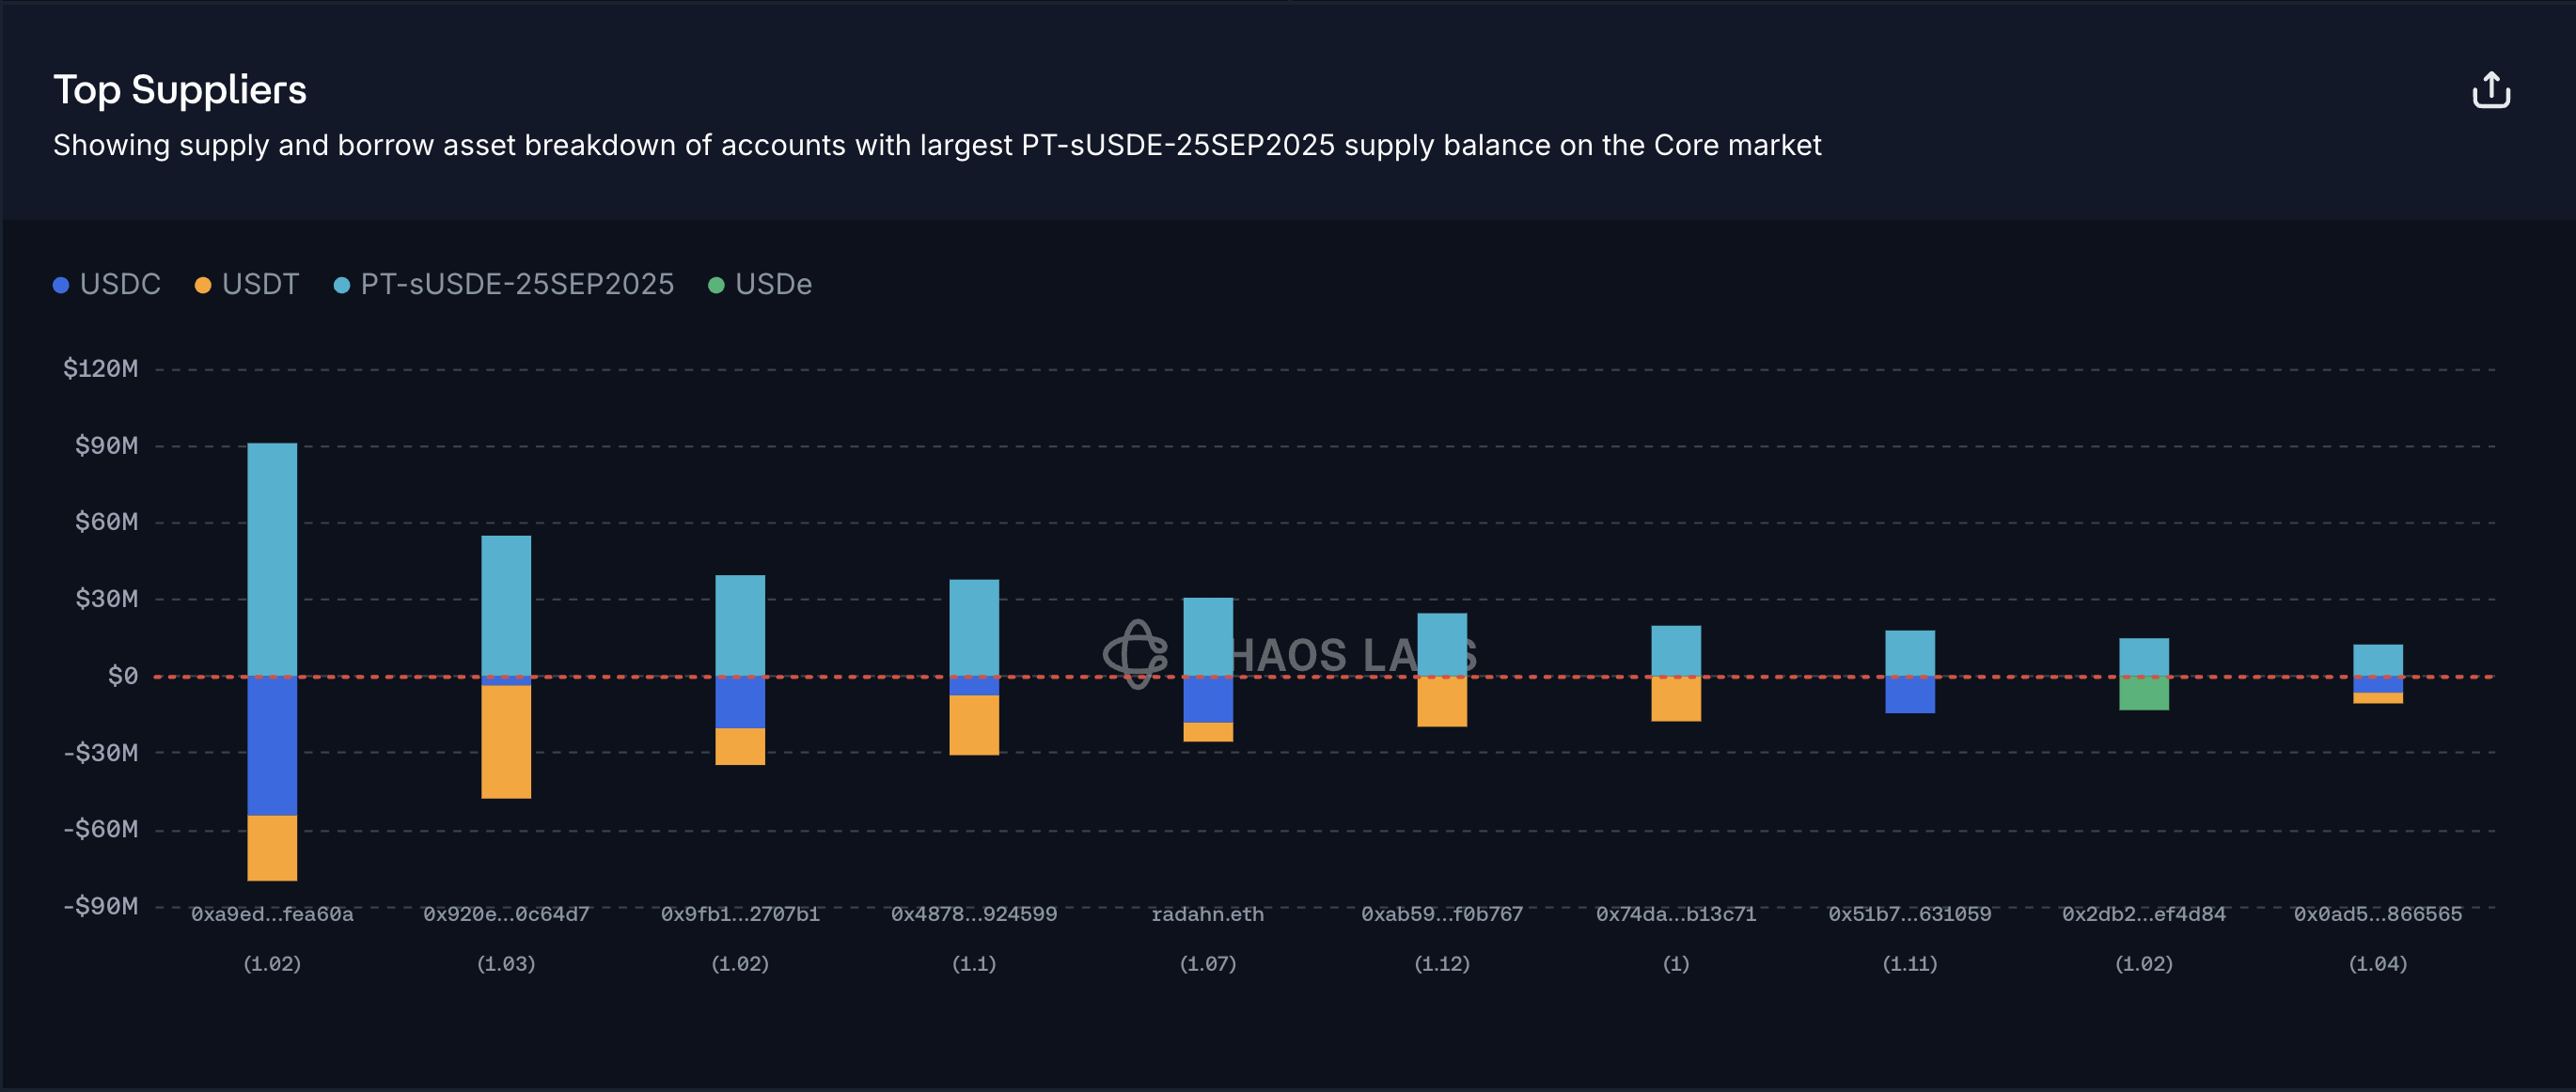
Task: Click the USDC borrow segment of 0xa9ed...fea60a
Action: [272, 746]
